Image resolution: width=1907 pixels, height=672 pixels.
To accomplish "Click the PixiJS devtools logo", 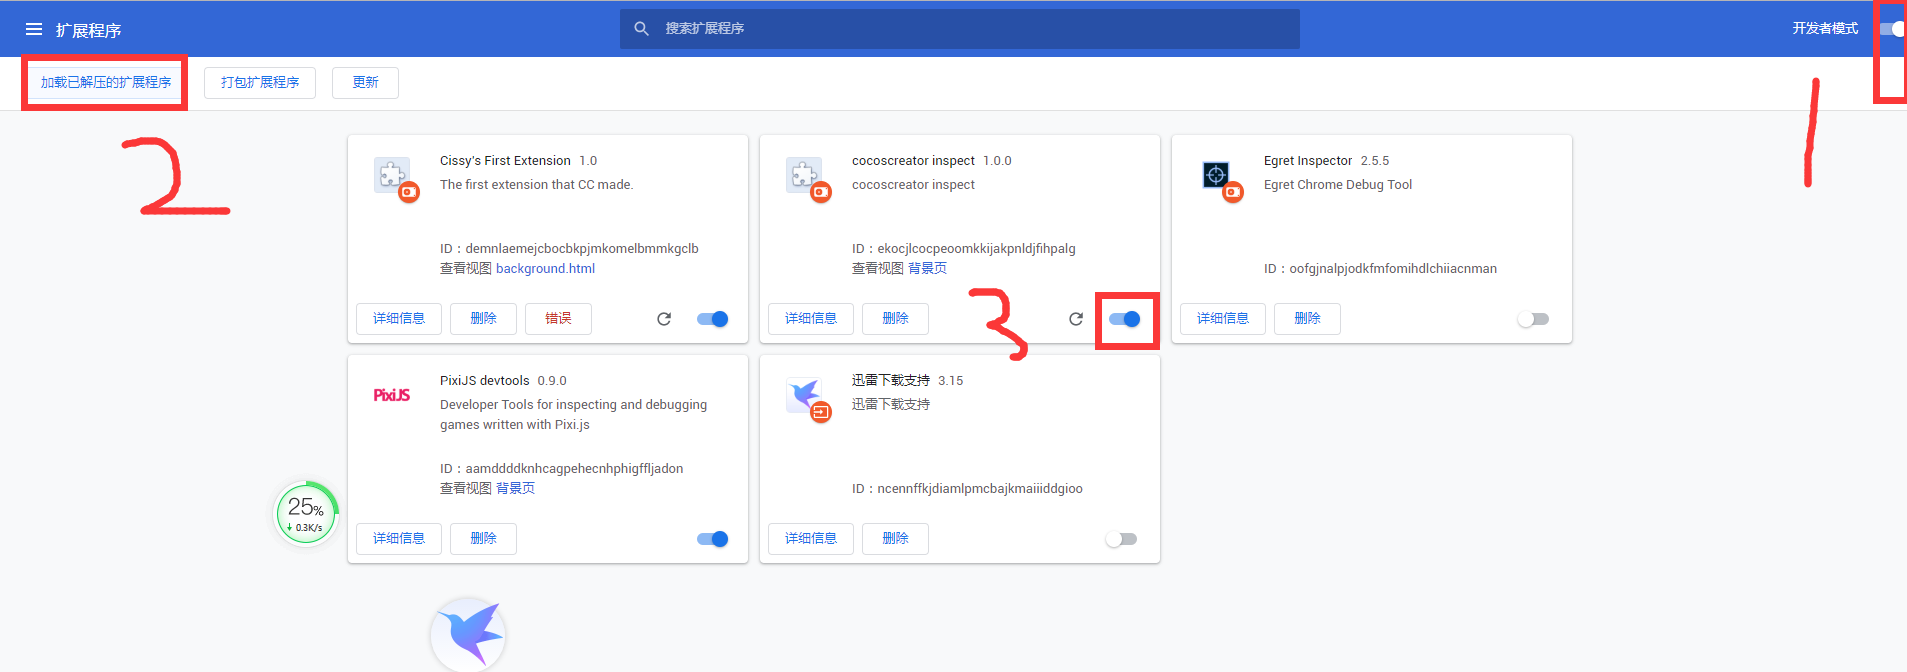I will [x=392, y=395].
